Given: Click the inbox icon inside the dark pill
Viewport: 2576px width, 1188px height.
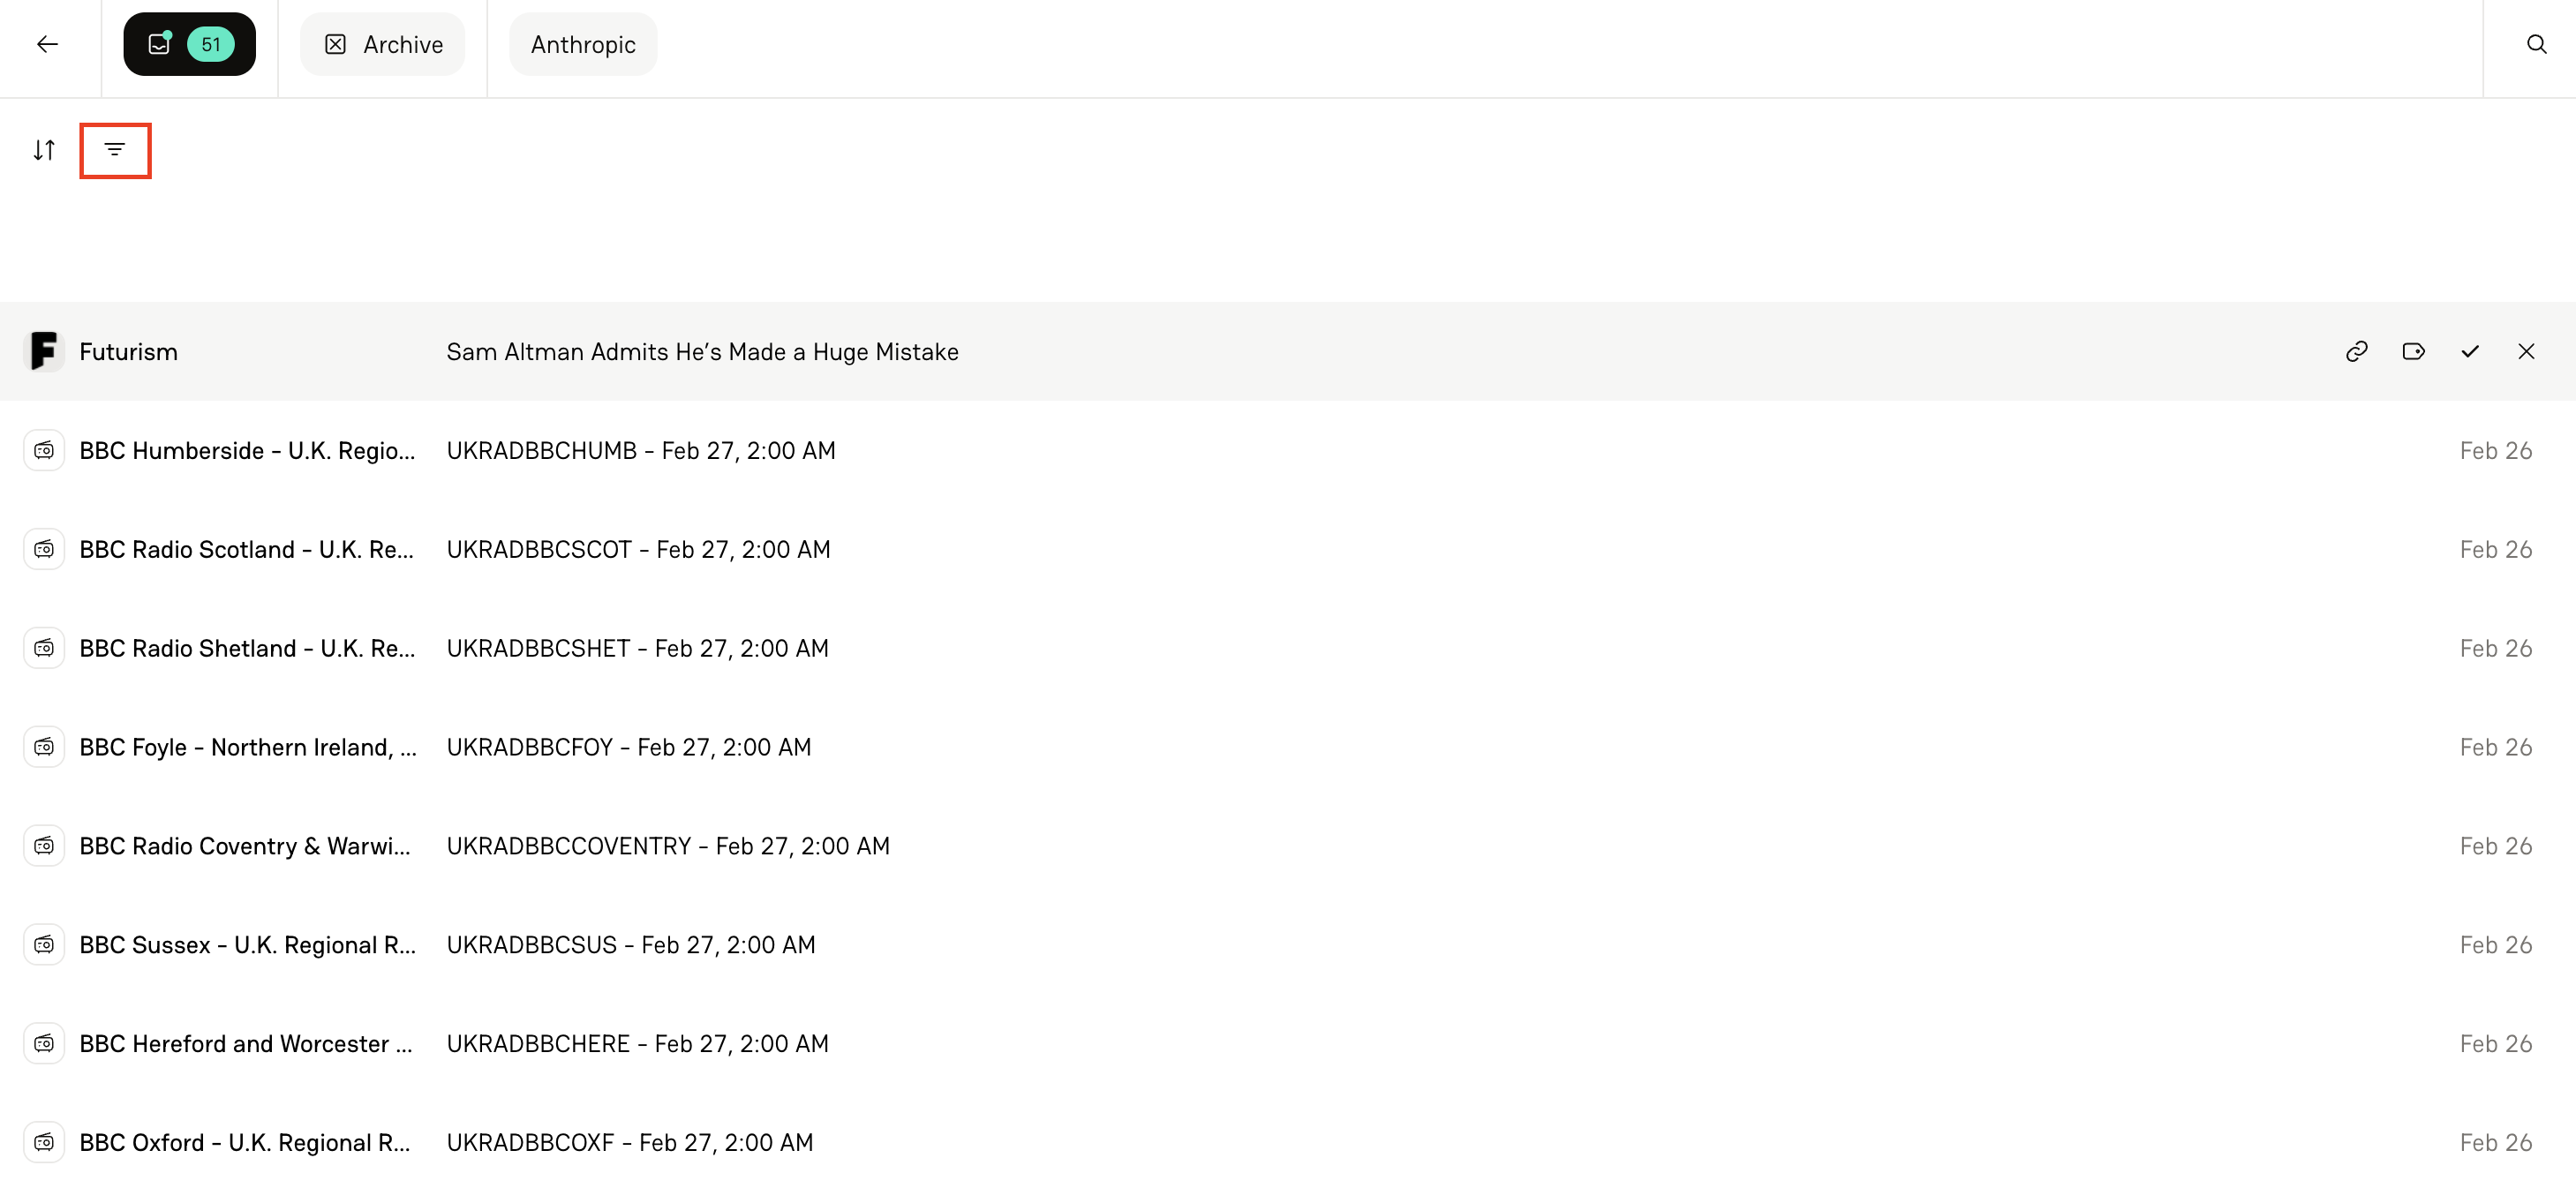Looking at the screenshot, I should [160, 43].
